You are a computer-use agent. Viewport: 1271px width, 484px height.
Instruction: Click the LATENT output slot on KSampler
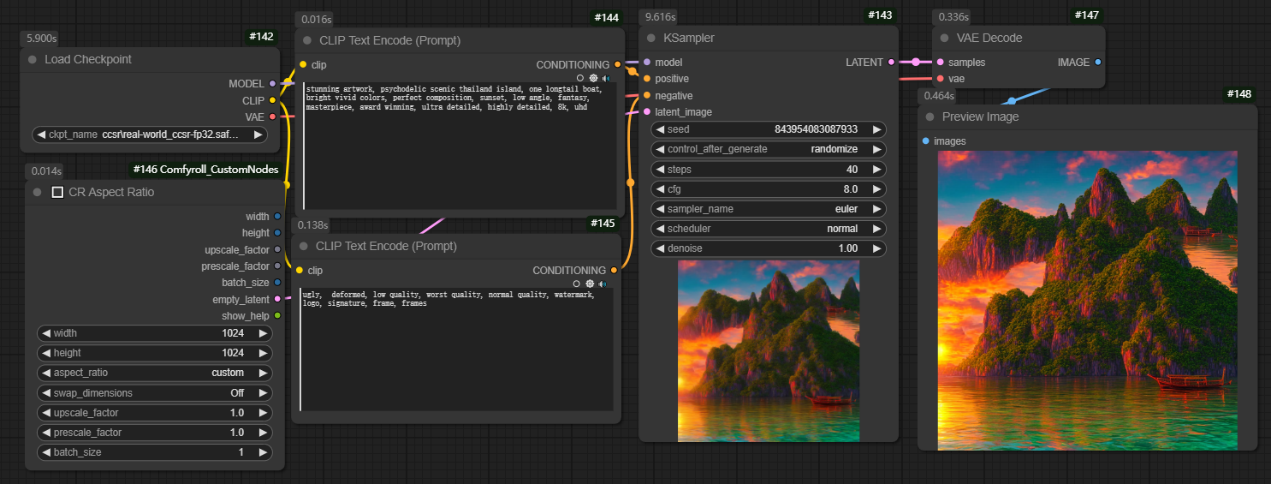(x=892, y=62)
